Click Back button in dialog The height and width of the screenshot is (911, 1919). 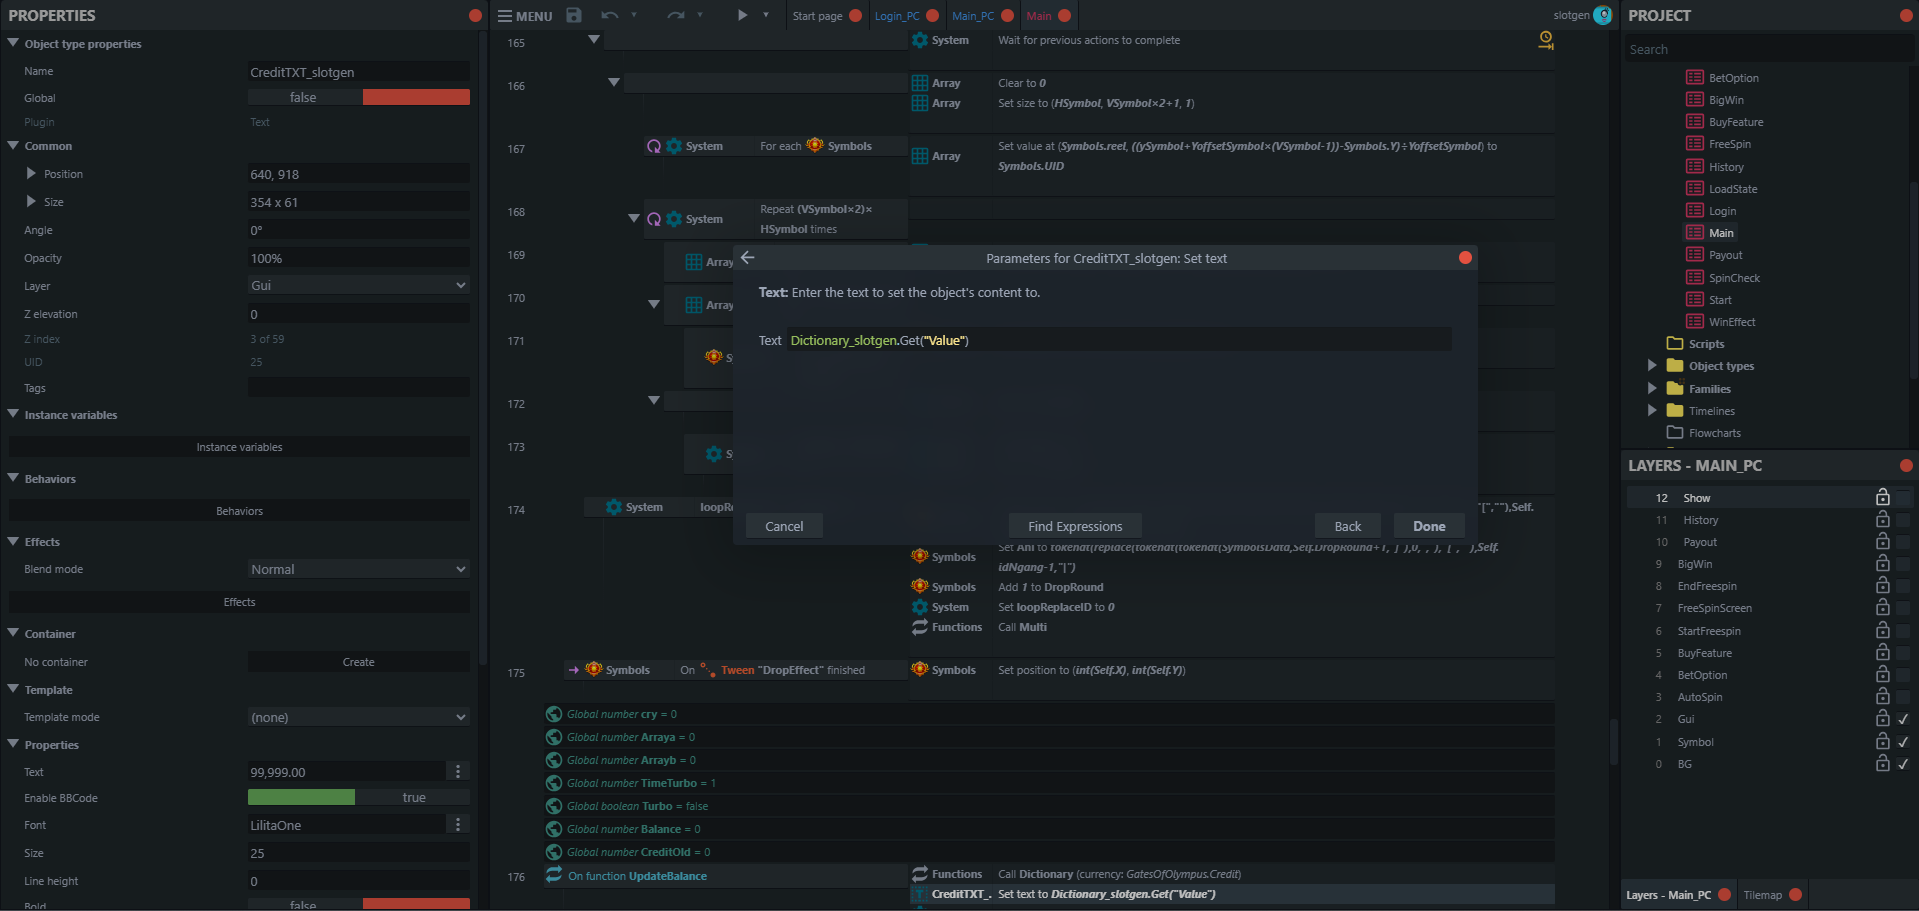pos(1348,526)
